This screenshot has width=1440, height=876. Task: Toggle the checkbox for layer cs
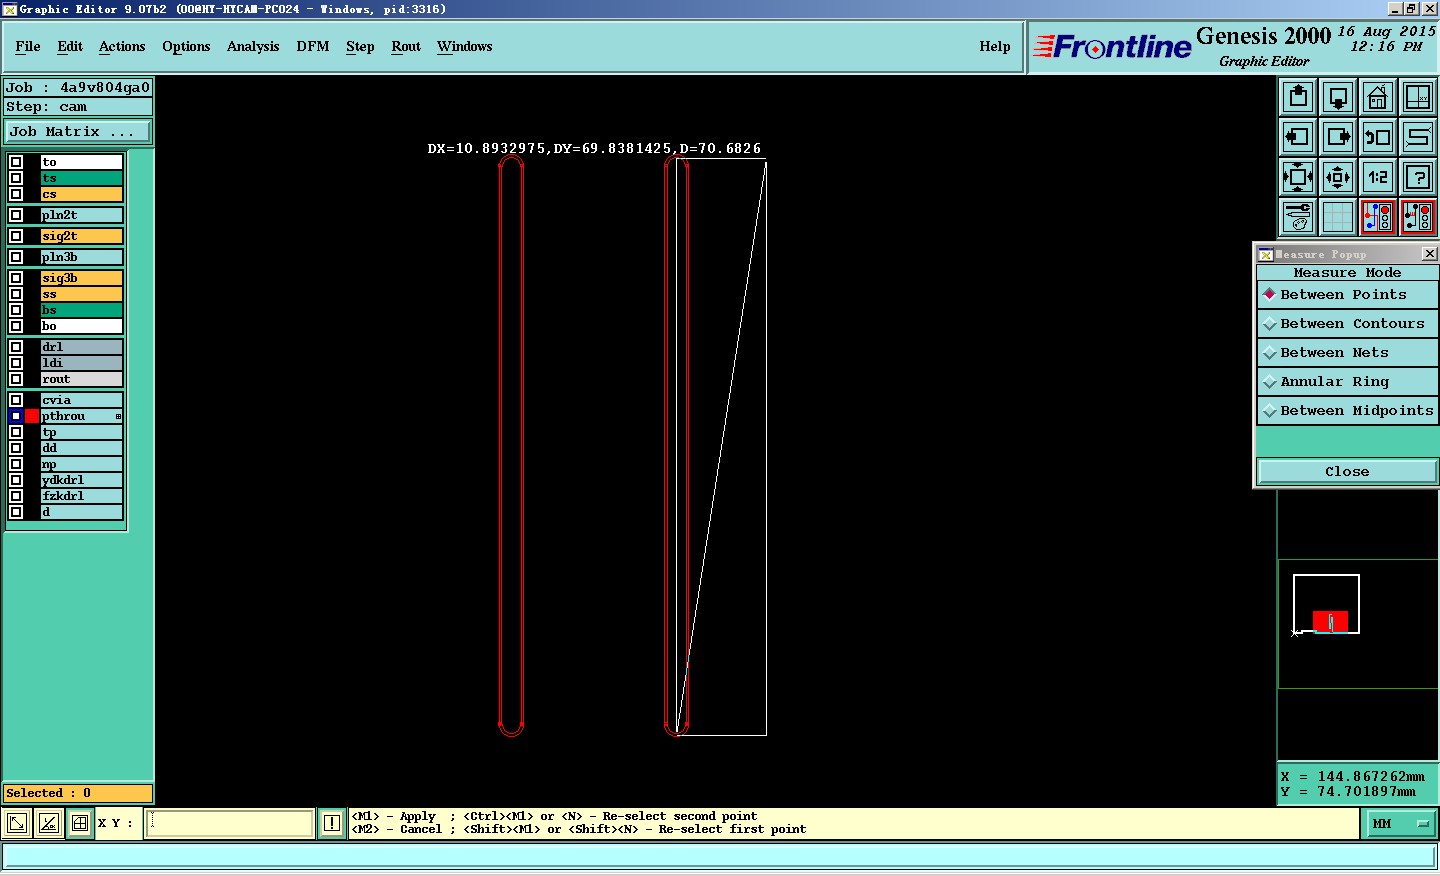click(x=16, y=194)
